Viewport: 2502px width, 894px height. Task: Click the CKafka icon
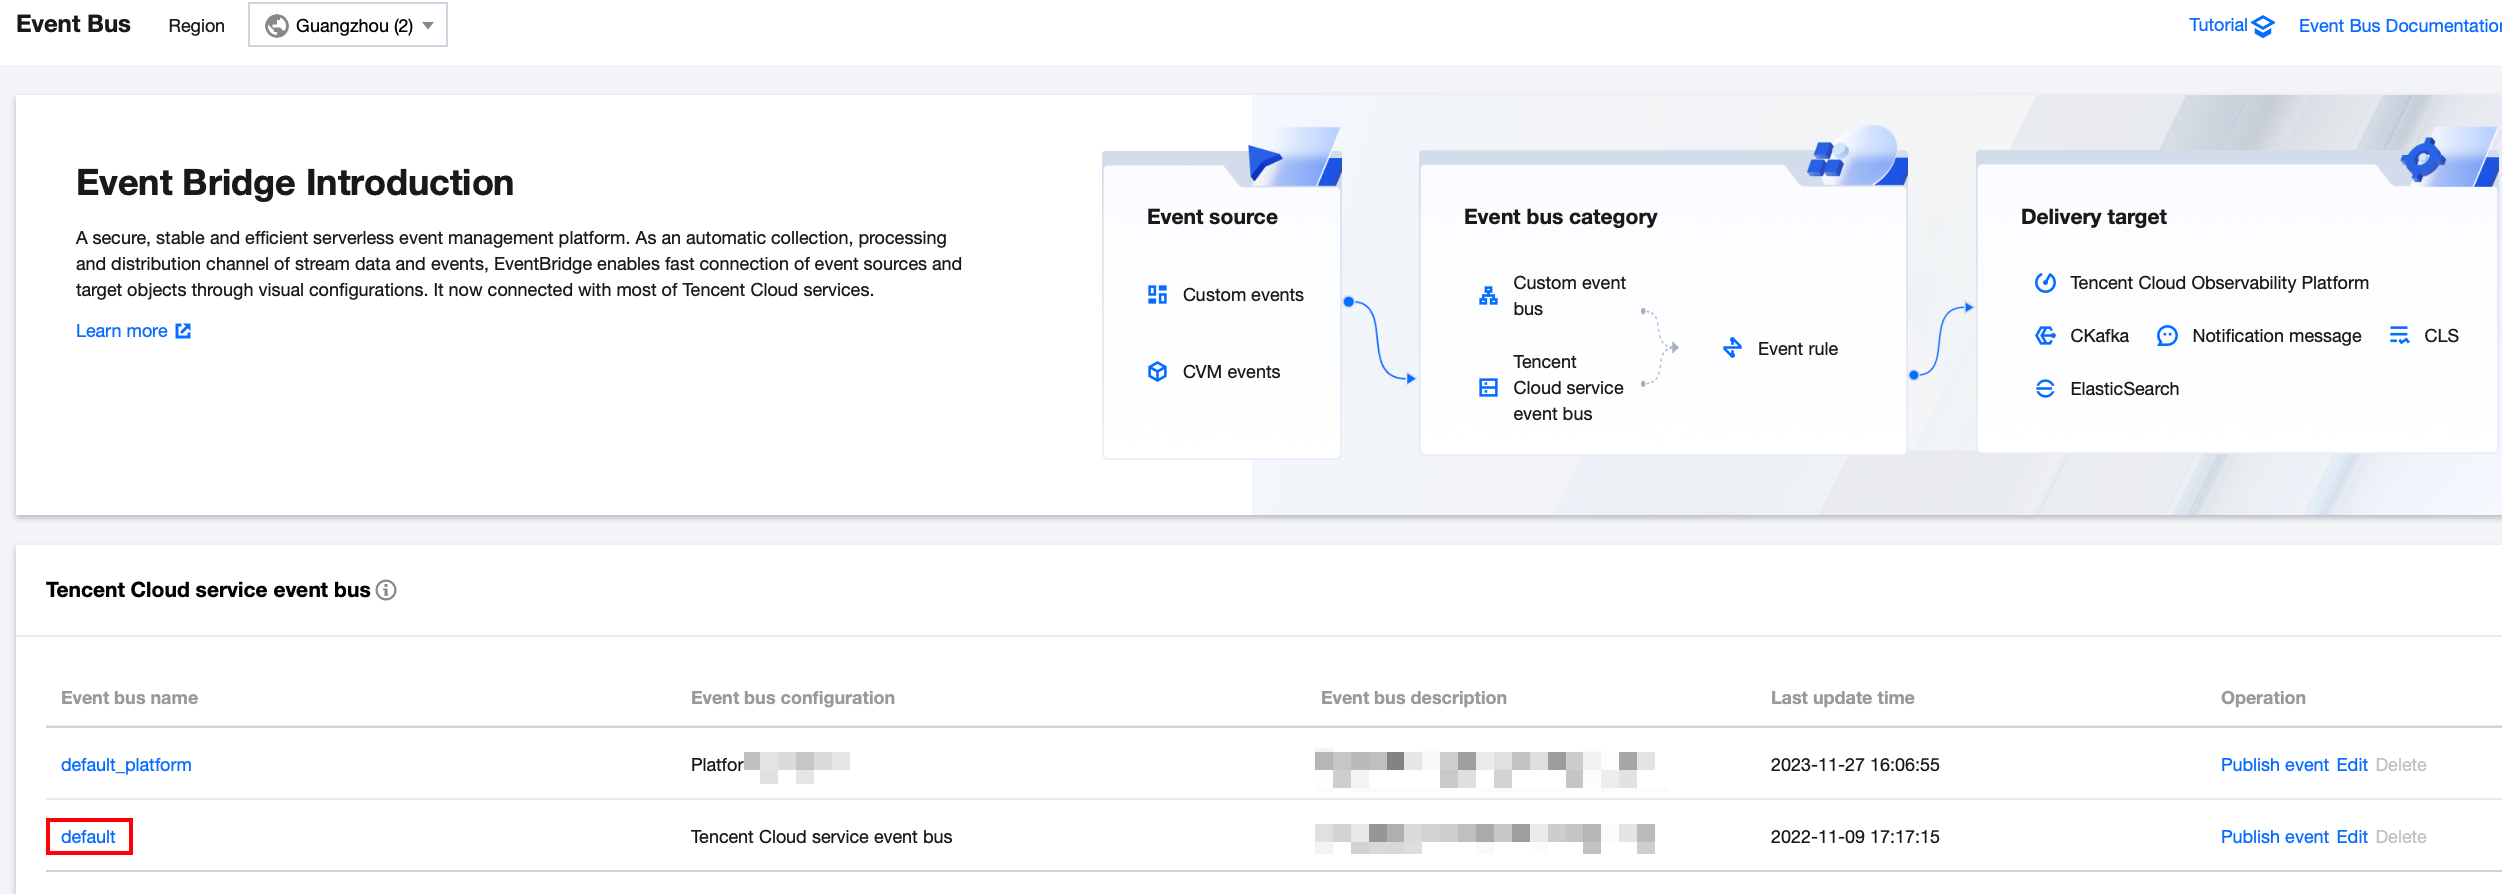coord(2045,336)
